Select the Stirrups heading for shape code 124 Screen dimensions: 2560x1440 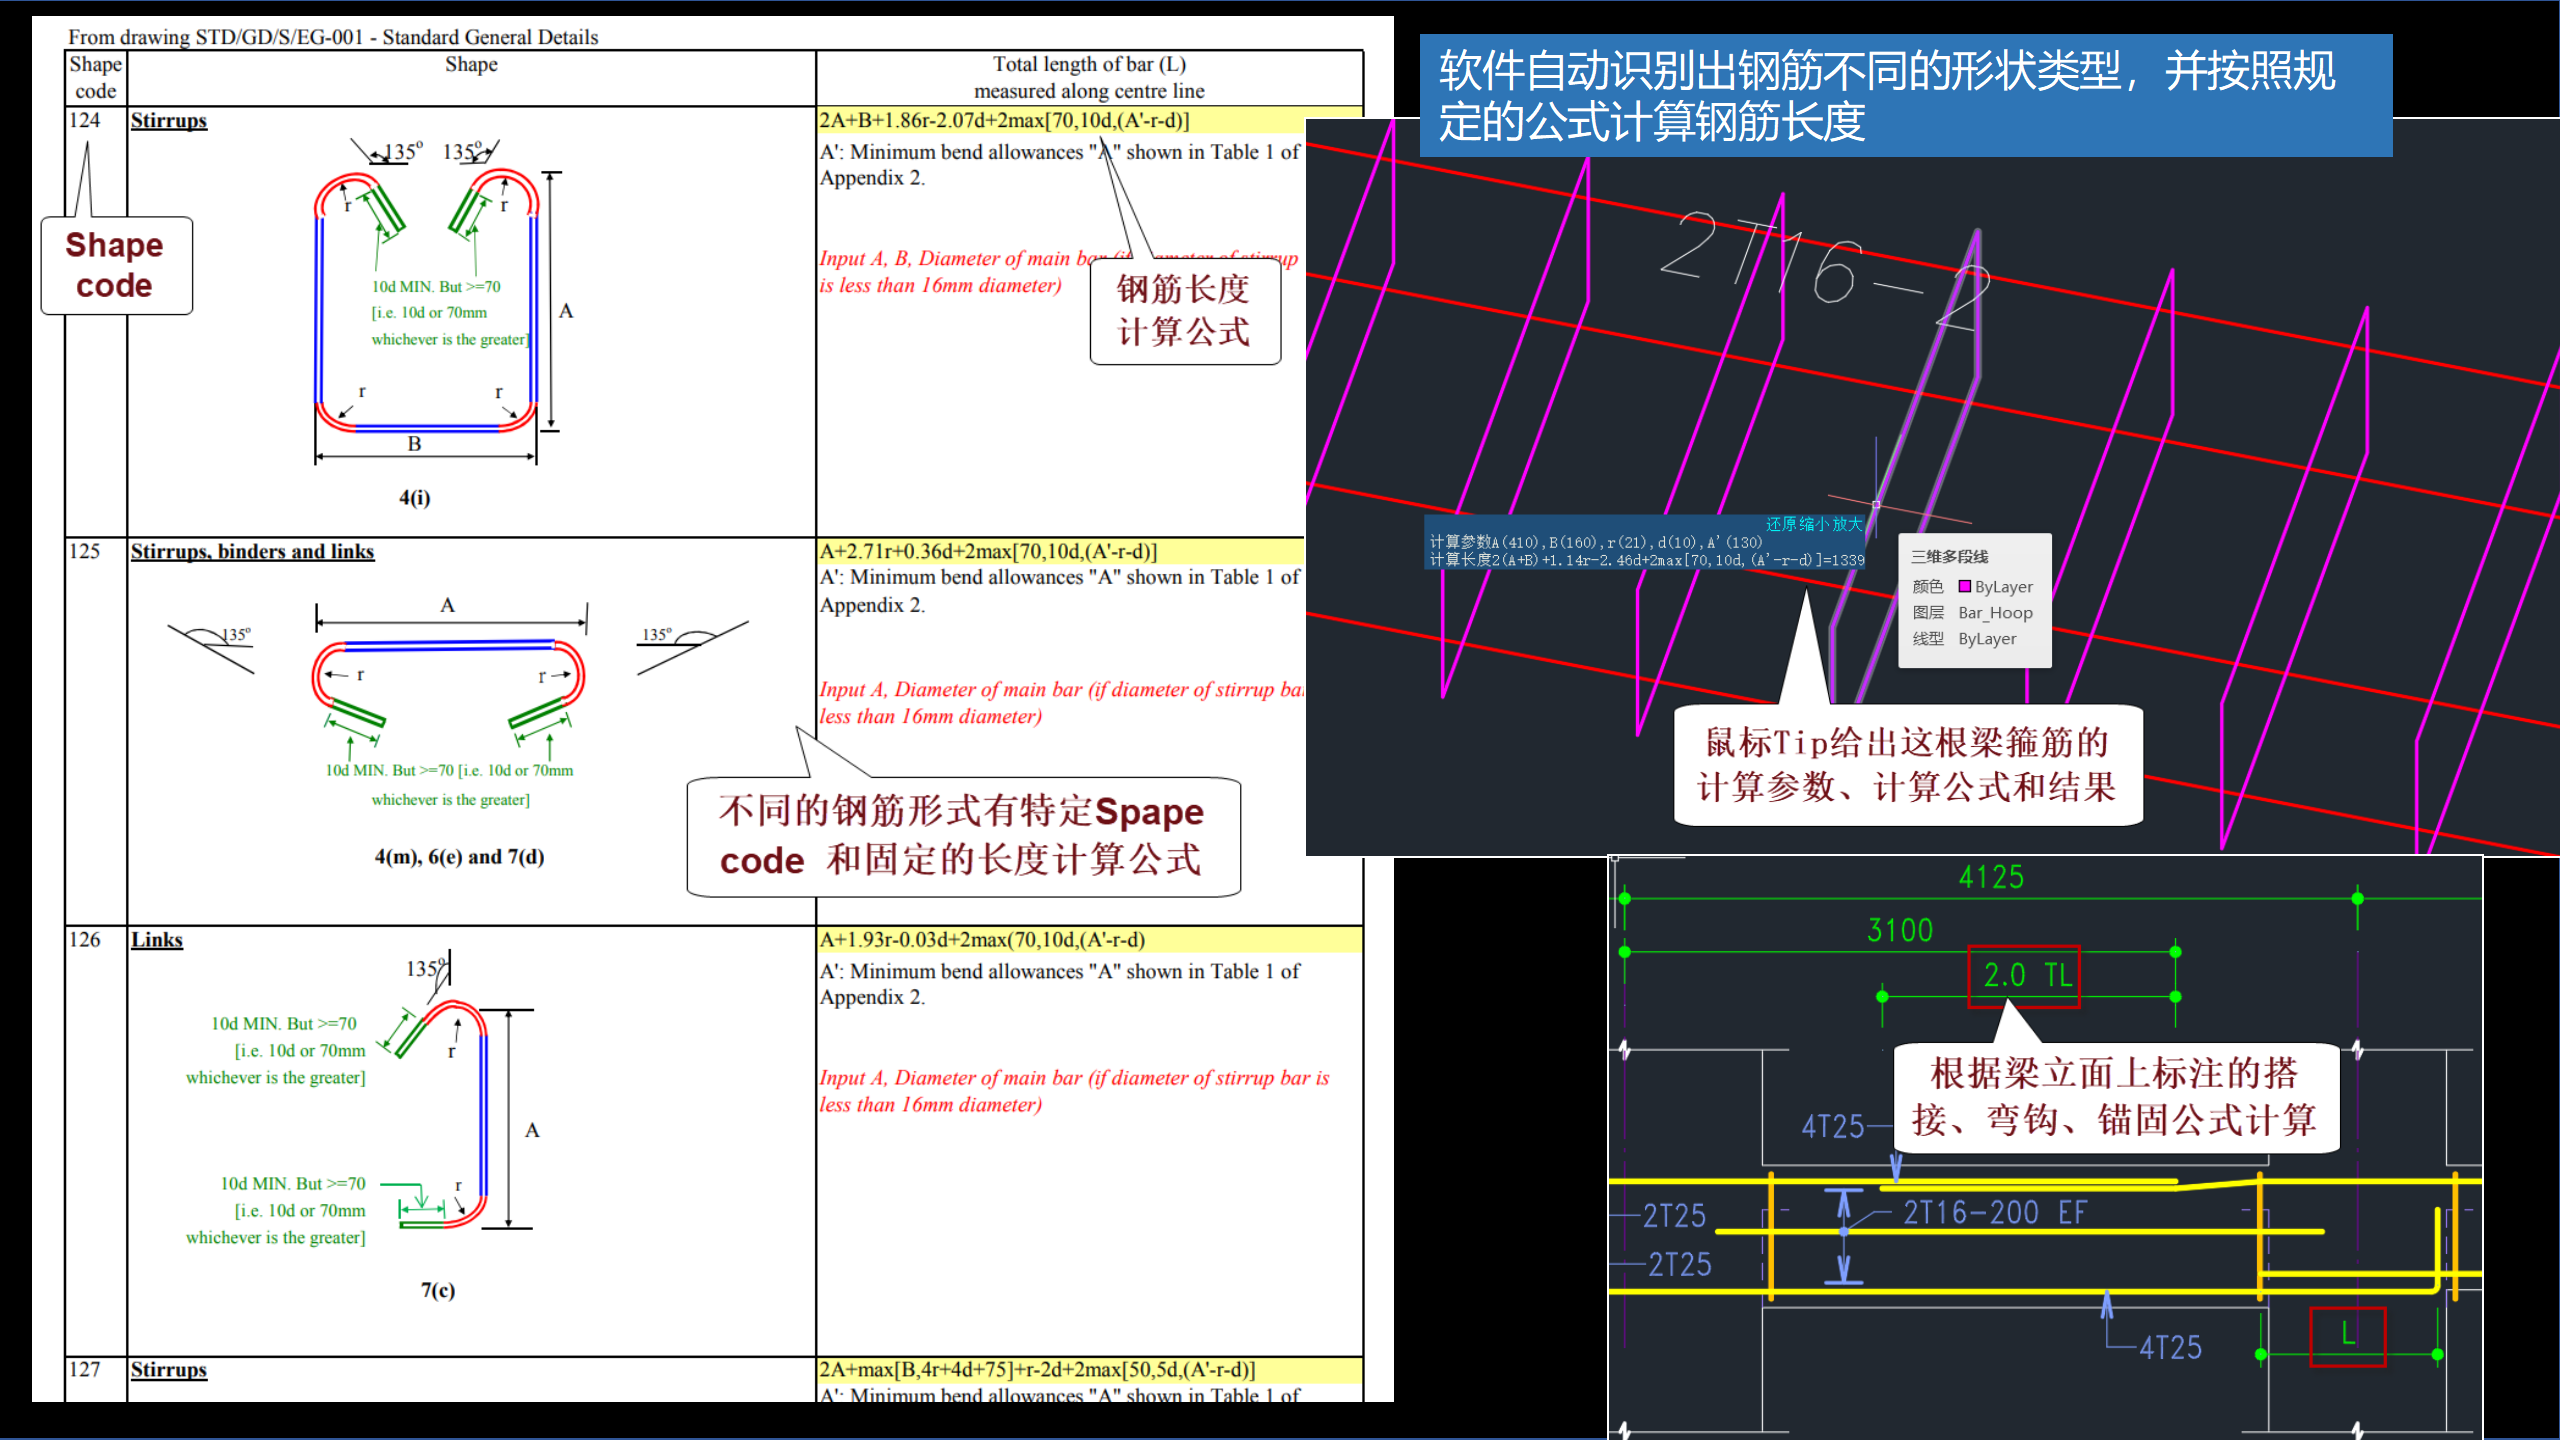click(x=167, y=120)
